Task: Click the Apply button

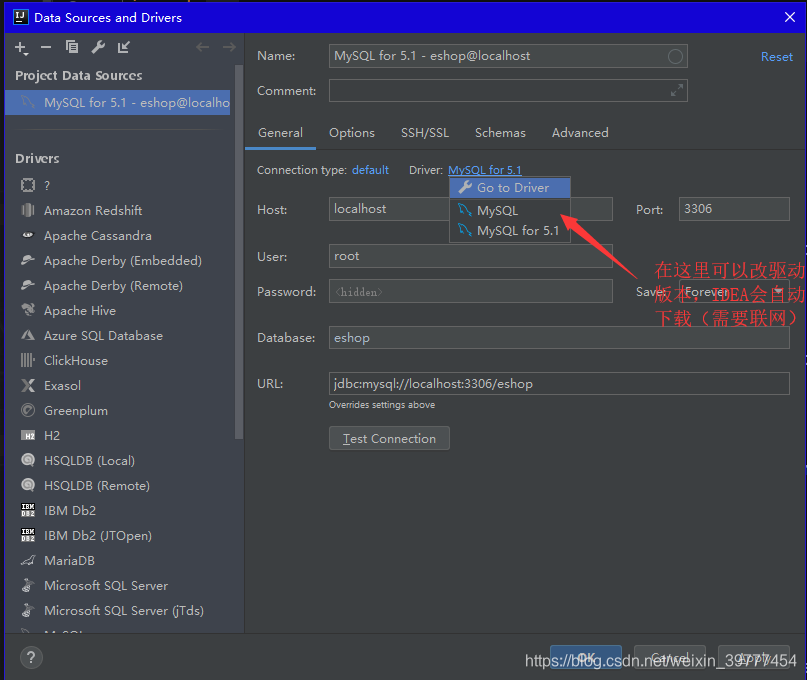Action: click(753, 657)
